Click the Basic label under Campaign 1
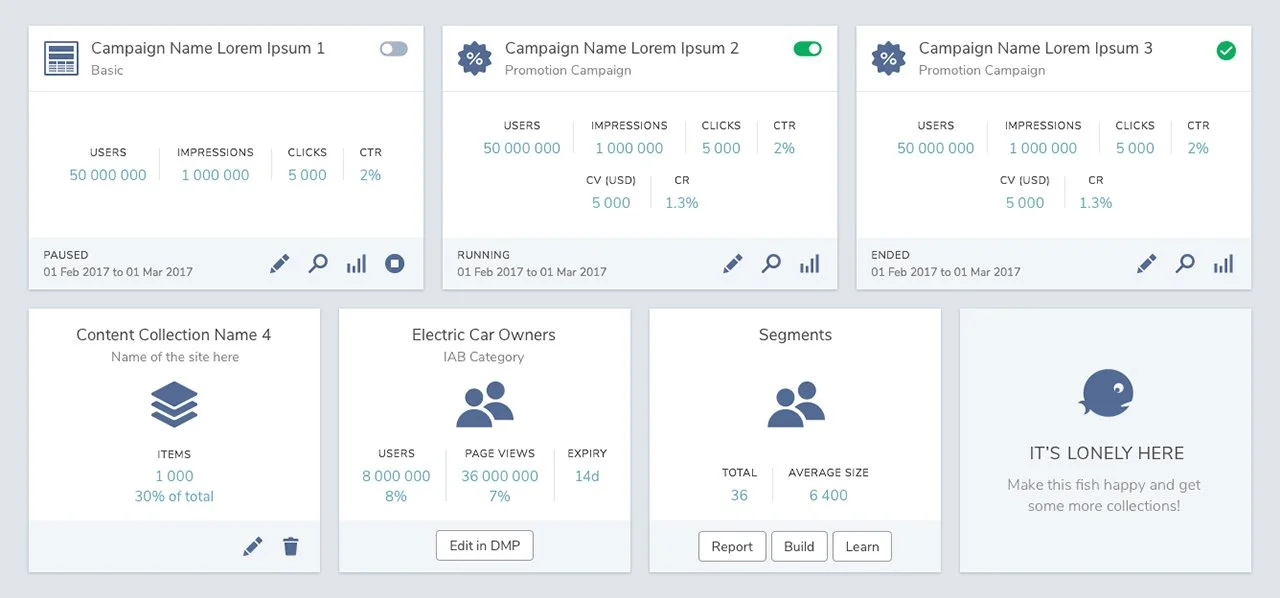Screen dimensions: 1280x598 pyautogui.click(x=108, y=71)
